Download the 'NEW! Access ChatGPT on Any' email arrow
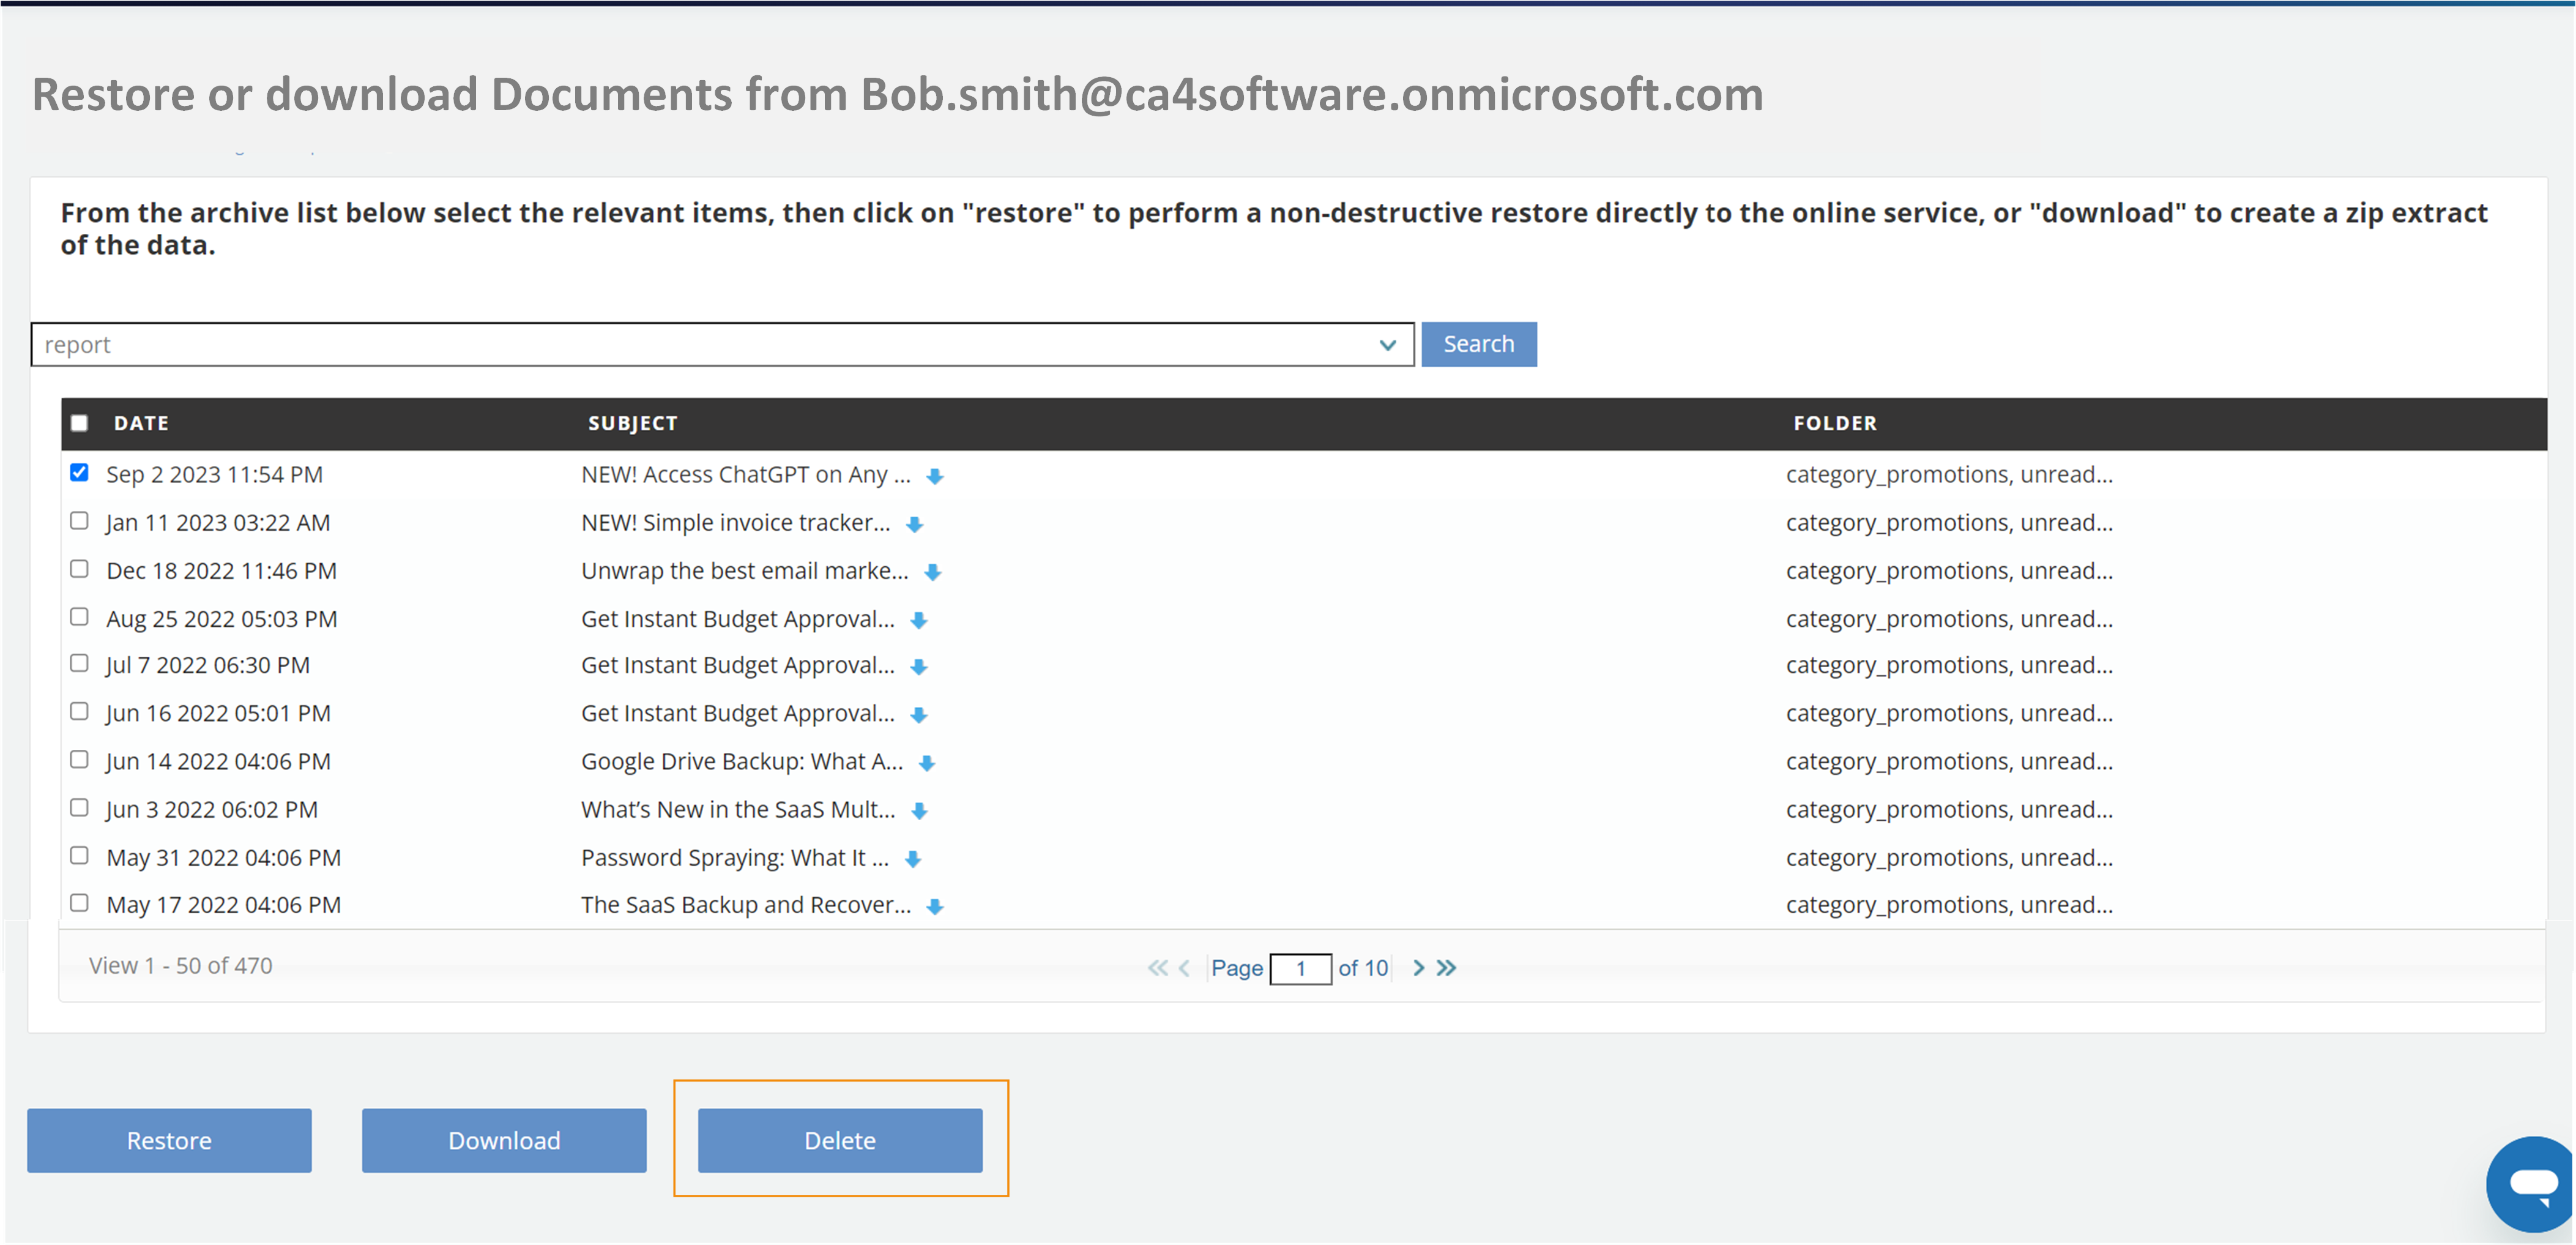 pyautogui.click(x=935, y=477)
